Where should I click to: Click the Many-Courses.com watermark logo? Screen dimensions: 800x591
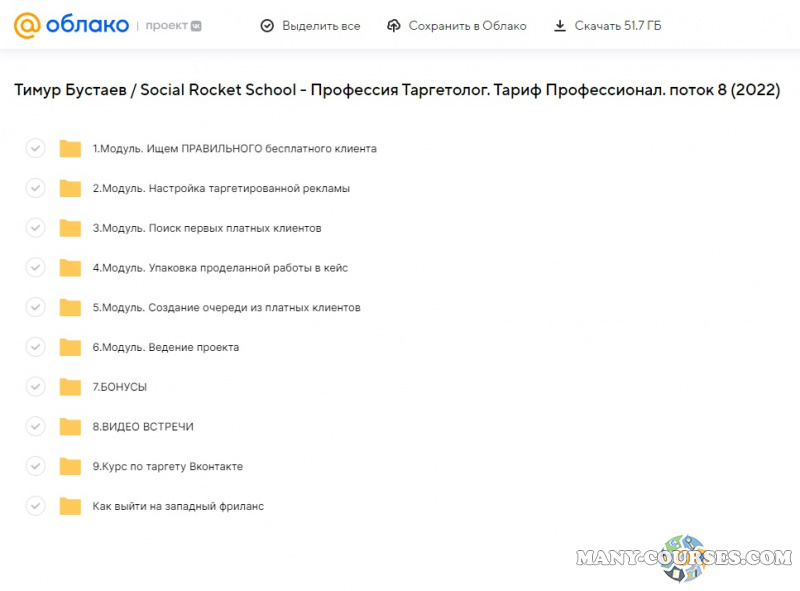coord(684,558)
